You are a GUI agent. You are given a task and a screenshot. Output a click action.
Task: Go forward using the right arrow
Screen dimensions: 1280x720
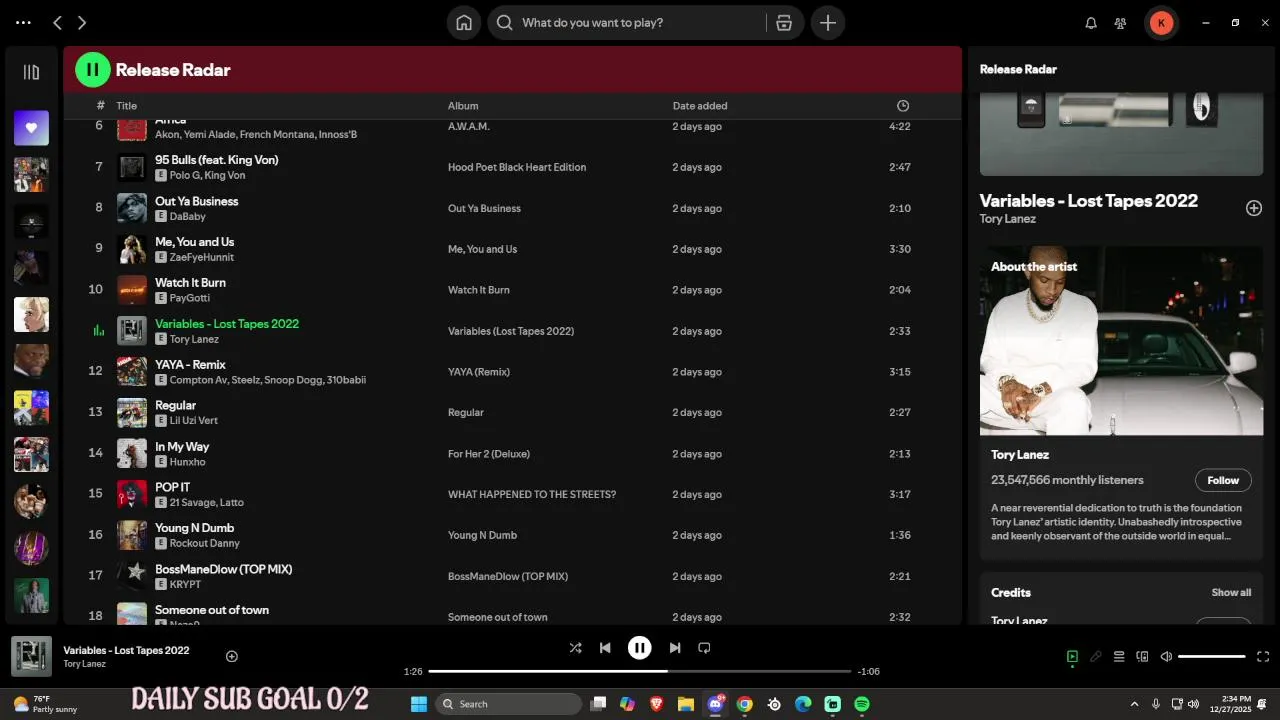[x=82, y=22]
